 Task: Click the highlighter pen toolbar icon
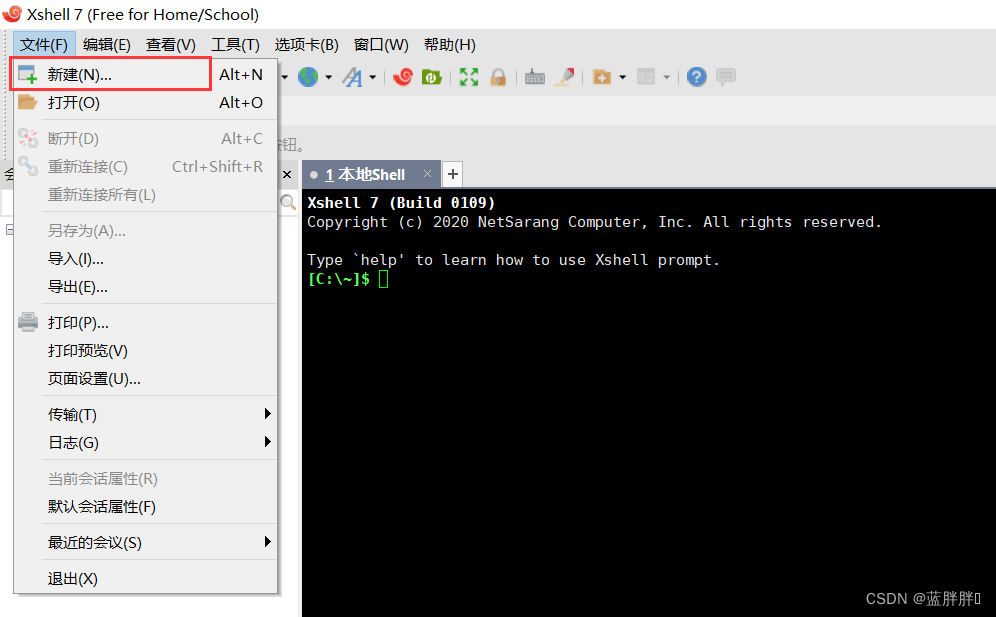(x=565, y=77)
